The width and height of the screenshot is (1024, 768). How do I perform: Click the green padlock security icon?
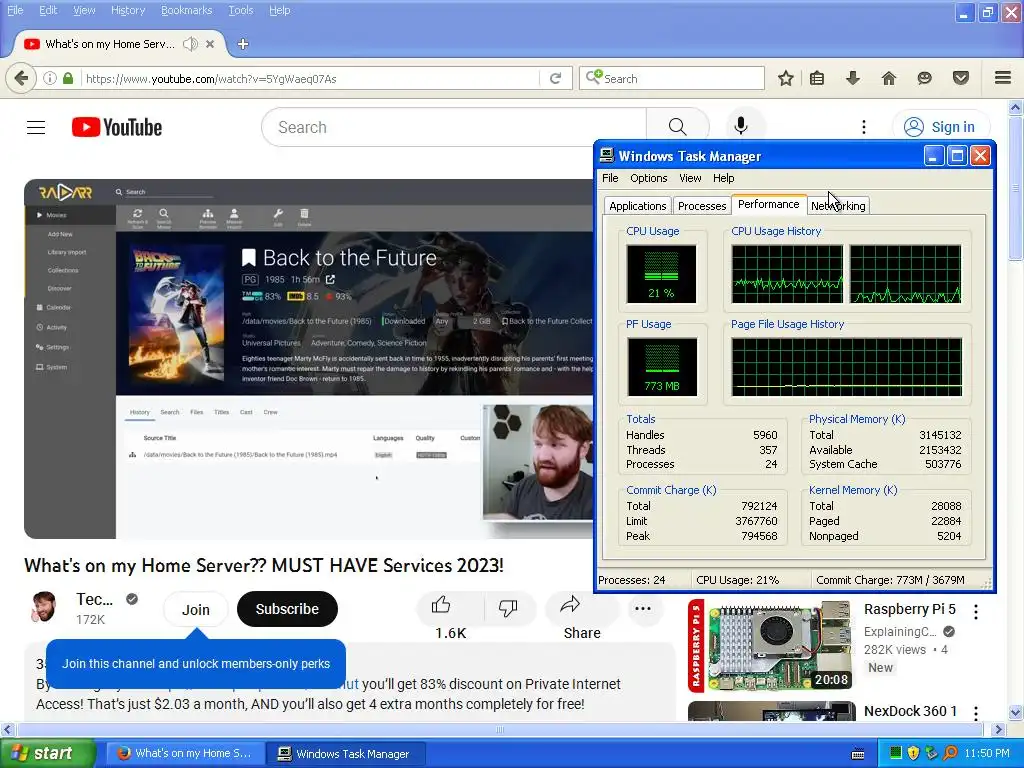pyautogui.click(x=68, y=78)
